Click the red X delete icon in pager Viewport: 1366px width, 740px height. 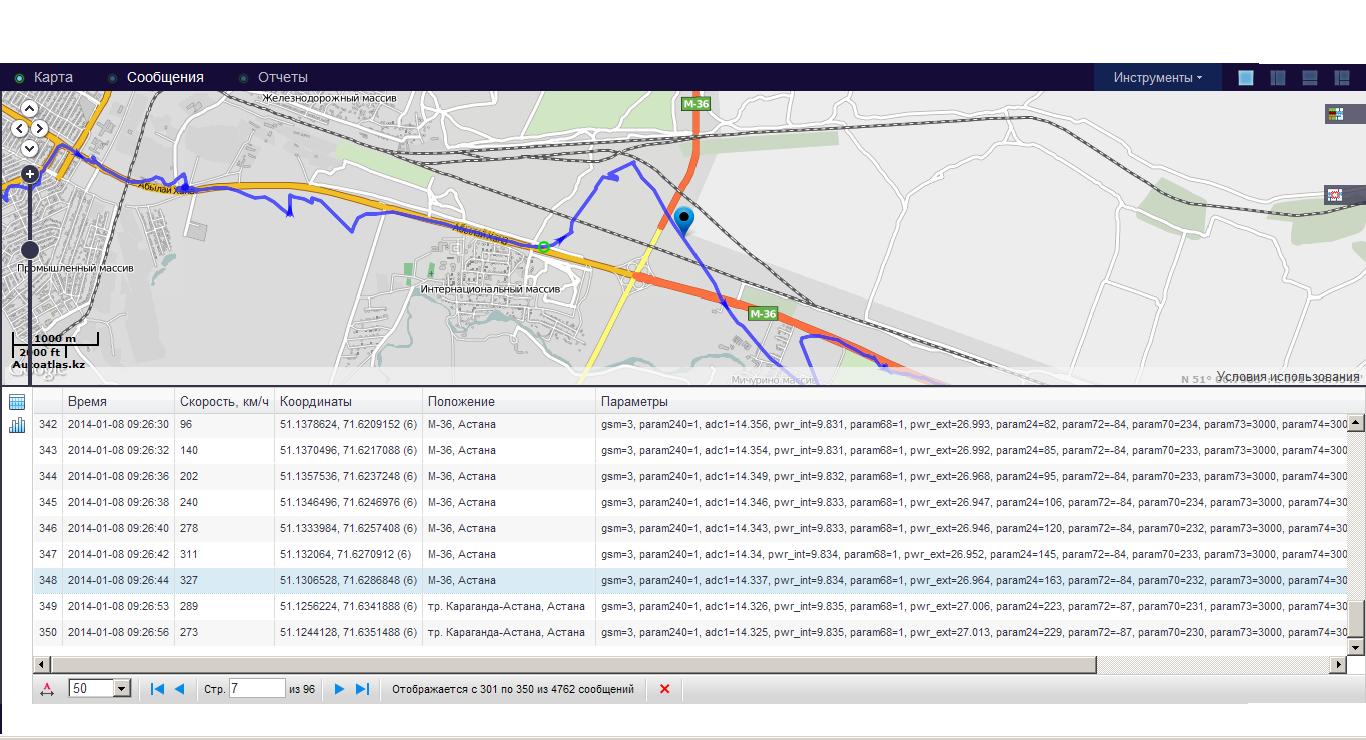coord(664,689)
